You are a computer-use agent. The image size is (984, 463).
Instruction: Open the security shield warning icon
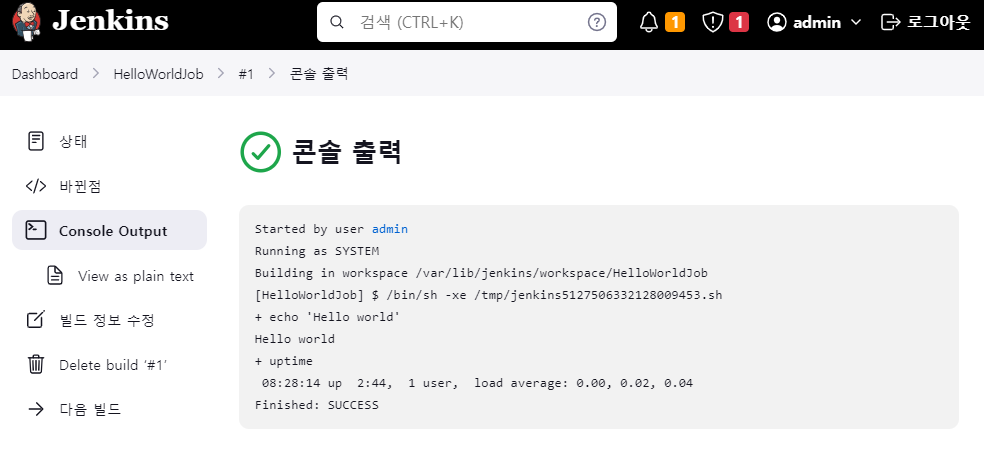pos(713,23)
